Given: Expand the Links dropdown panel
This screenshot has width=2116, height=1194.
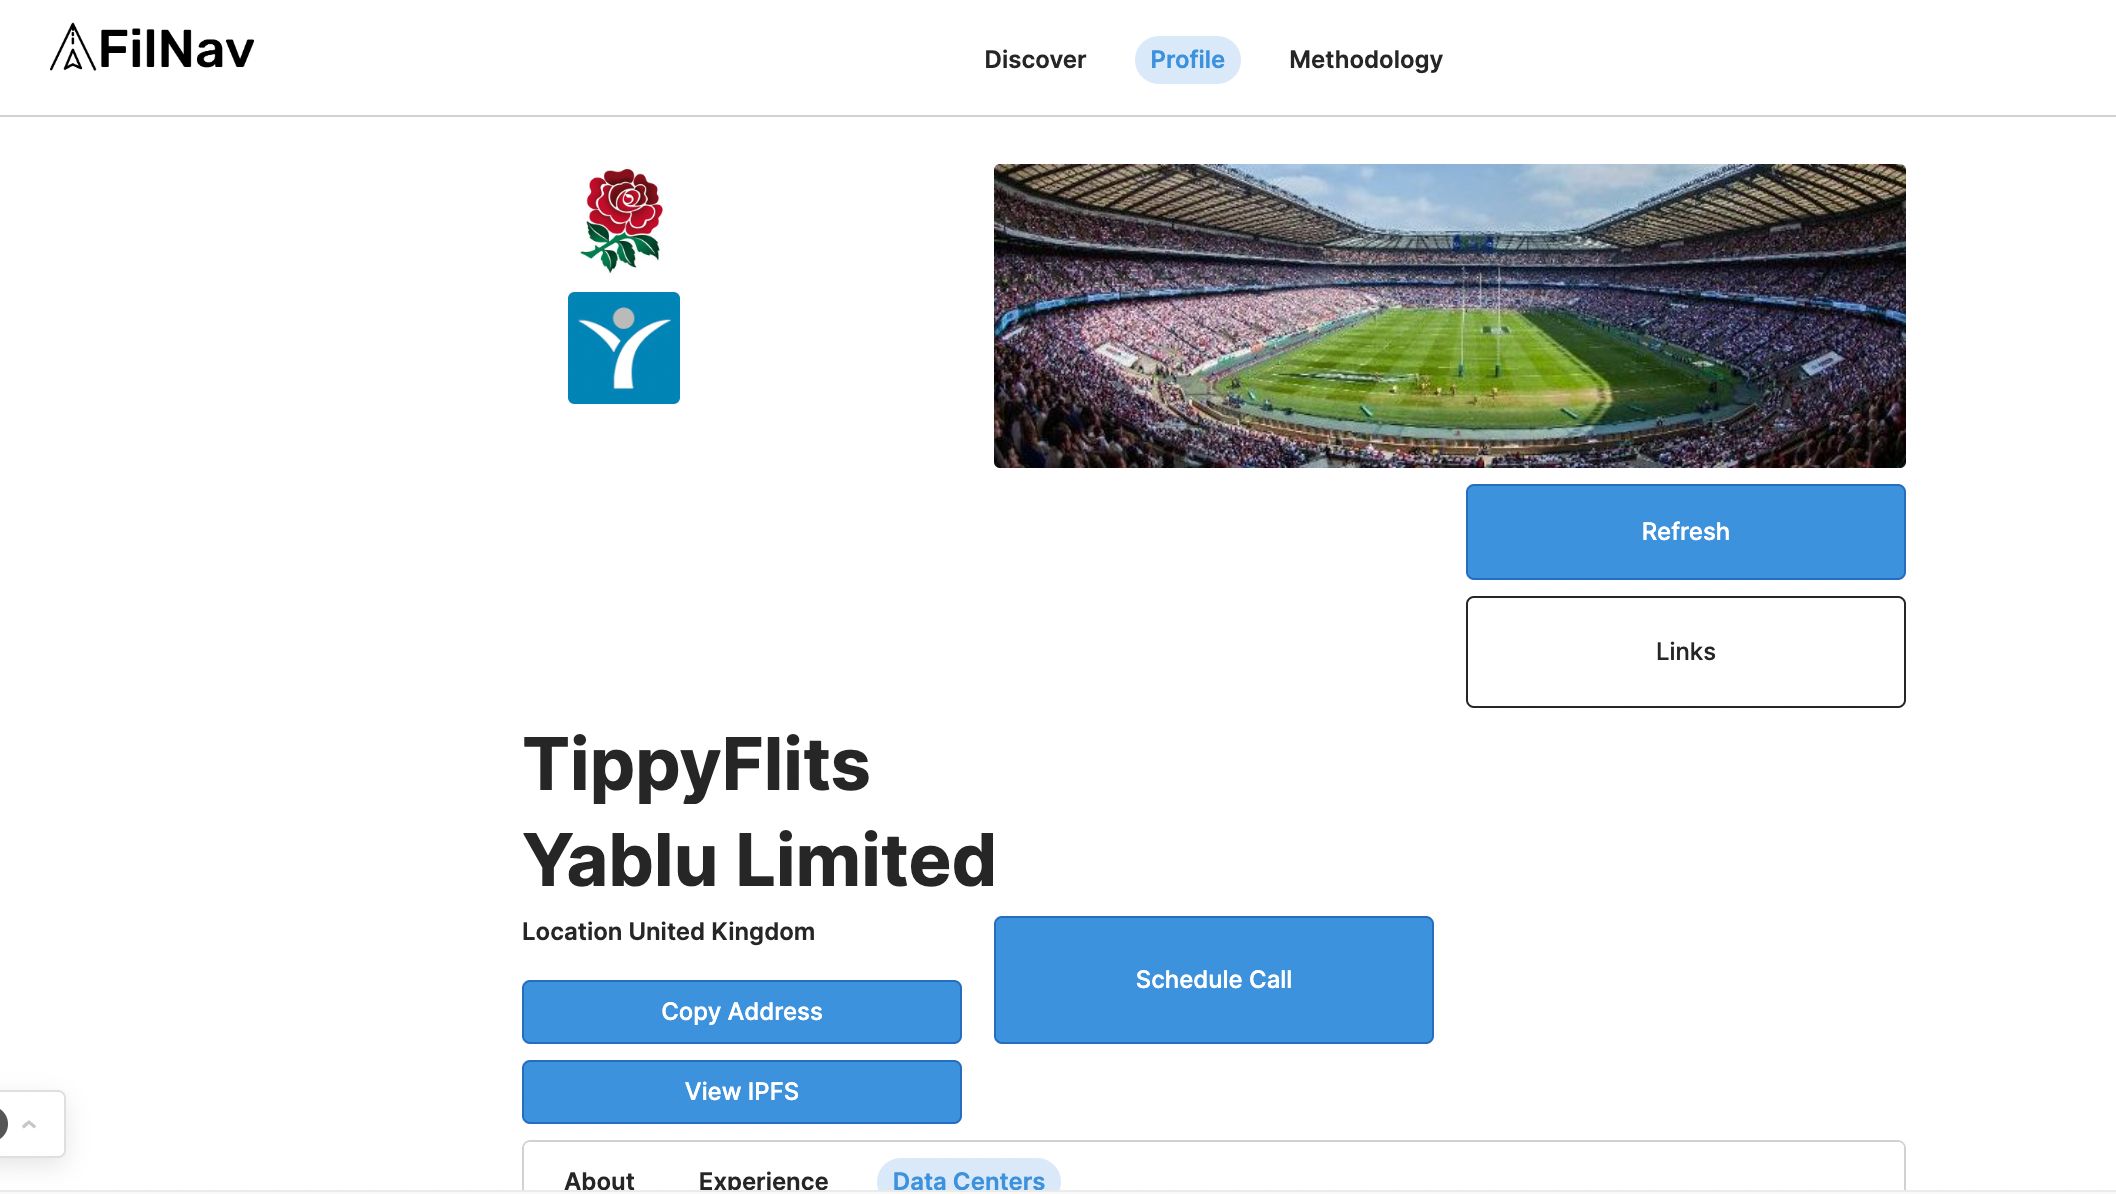Looking at the screenshot, I should (1686, 651).
